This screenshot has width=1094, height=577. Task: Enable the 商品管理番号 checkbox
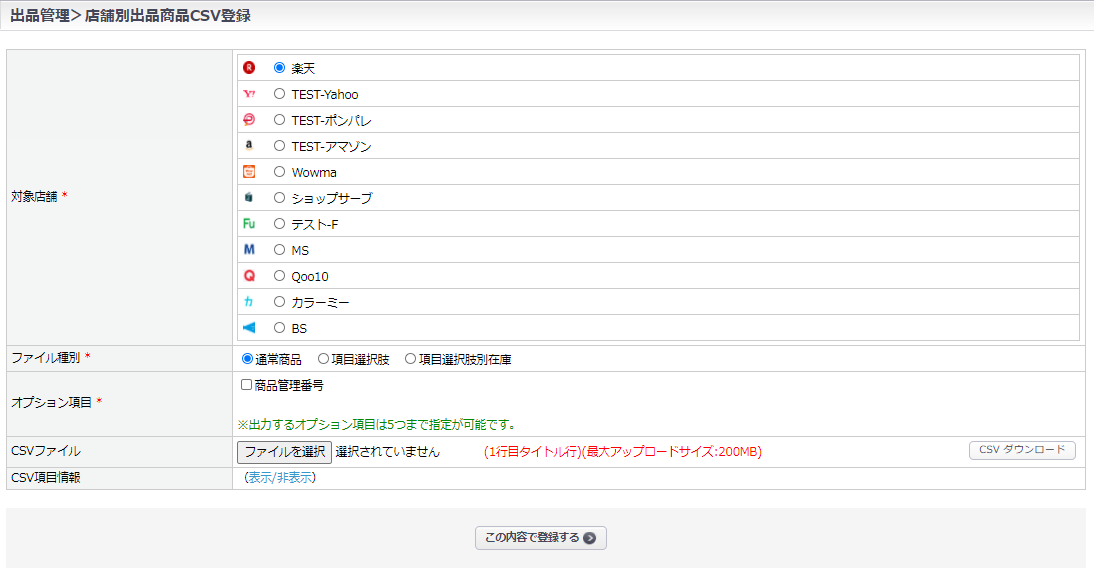(x=246, y=384)
